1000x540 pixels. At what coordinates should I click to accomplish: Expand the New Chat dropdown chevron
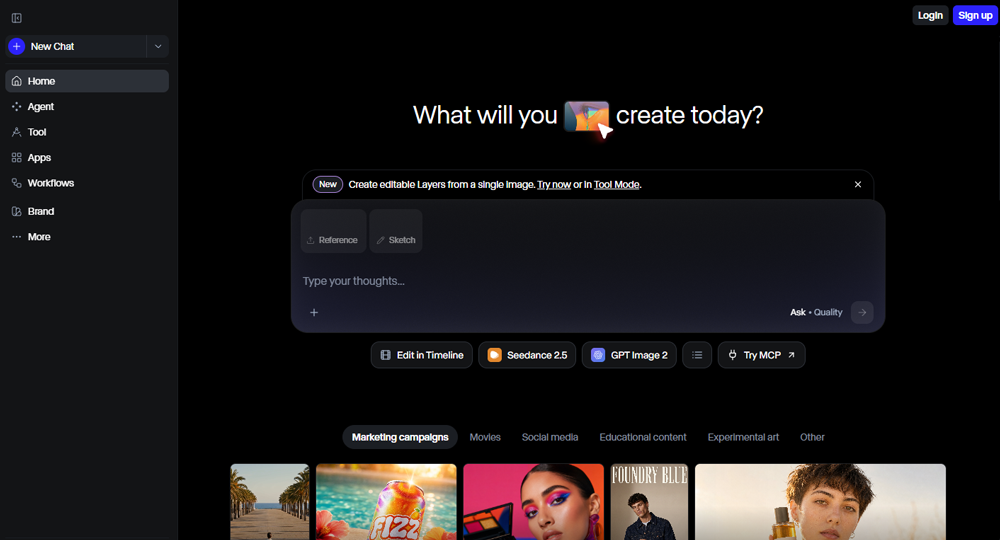click(x=158, y=47)
